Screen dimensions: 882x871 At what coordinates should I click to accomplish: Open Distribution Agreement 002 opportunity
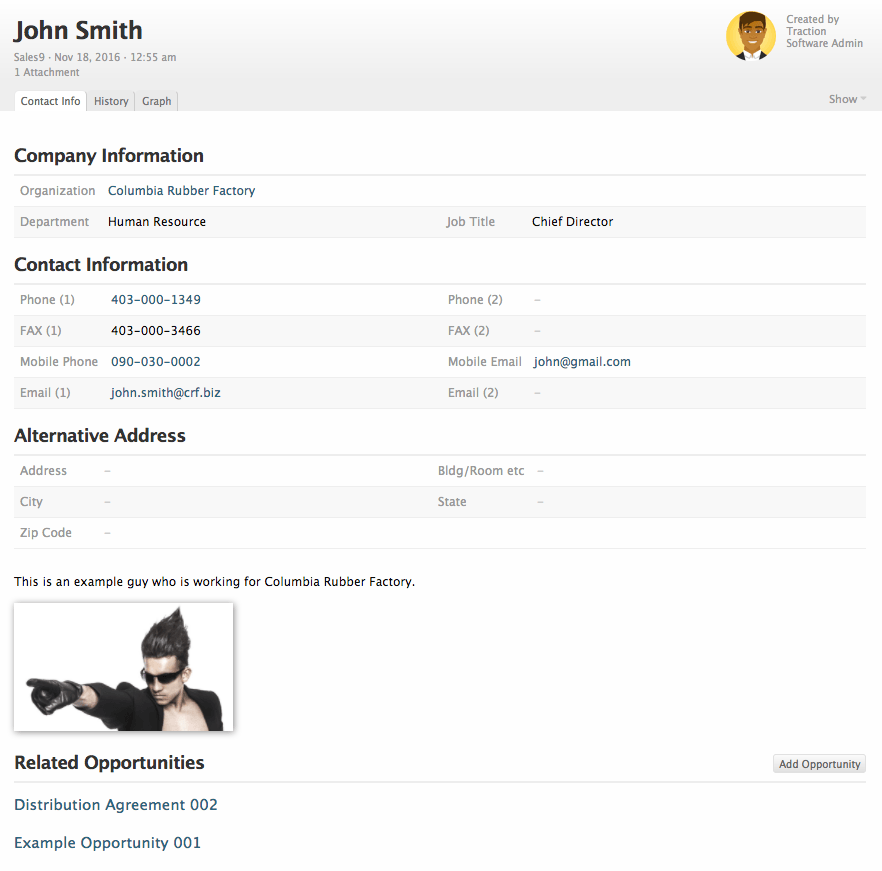tap(115, 805)
